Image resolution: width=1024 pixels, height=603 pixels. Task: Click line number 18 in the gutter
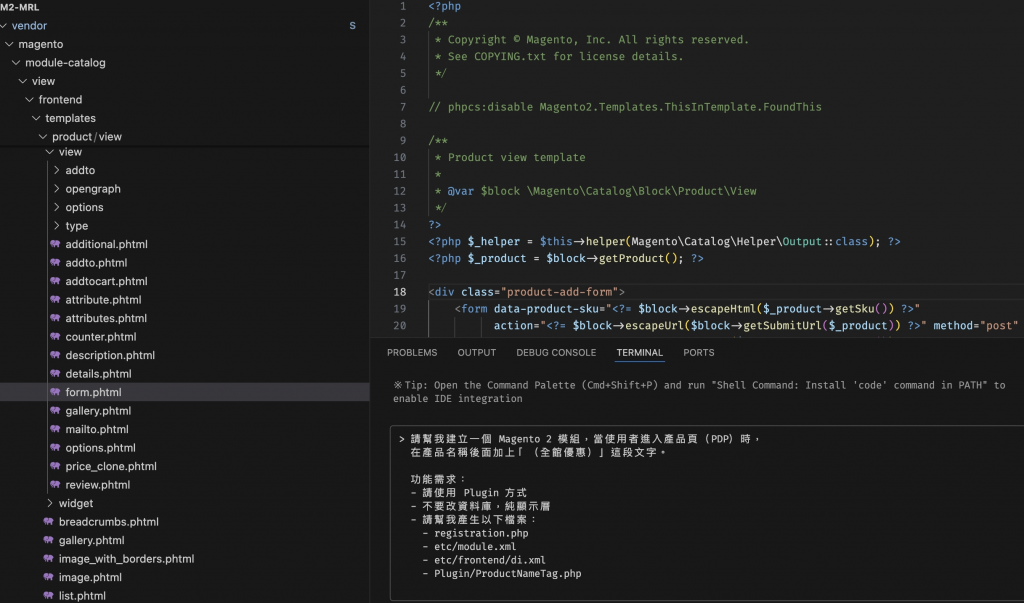point(400,292)
